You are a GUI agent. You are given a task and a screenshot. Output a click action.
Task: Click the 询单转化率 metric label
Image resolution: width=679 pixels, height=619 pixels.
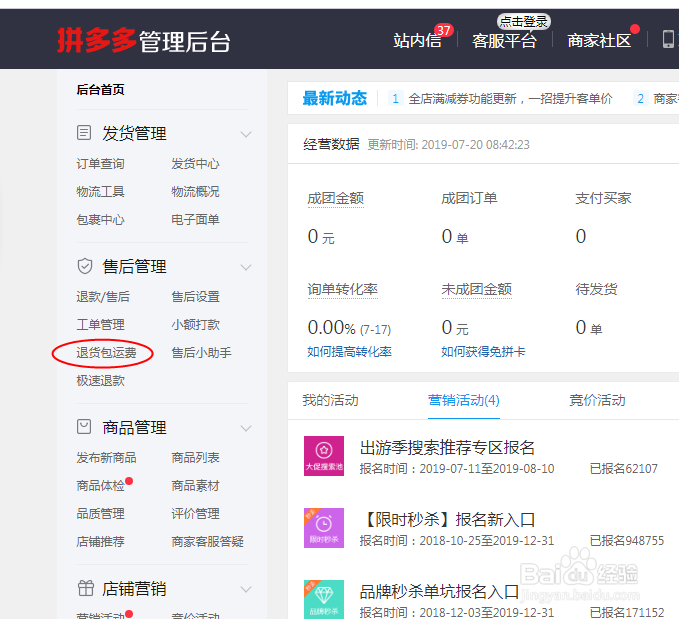click(343, 289)
